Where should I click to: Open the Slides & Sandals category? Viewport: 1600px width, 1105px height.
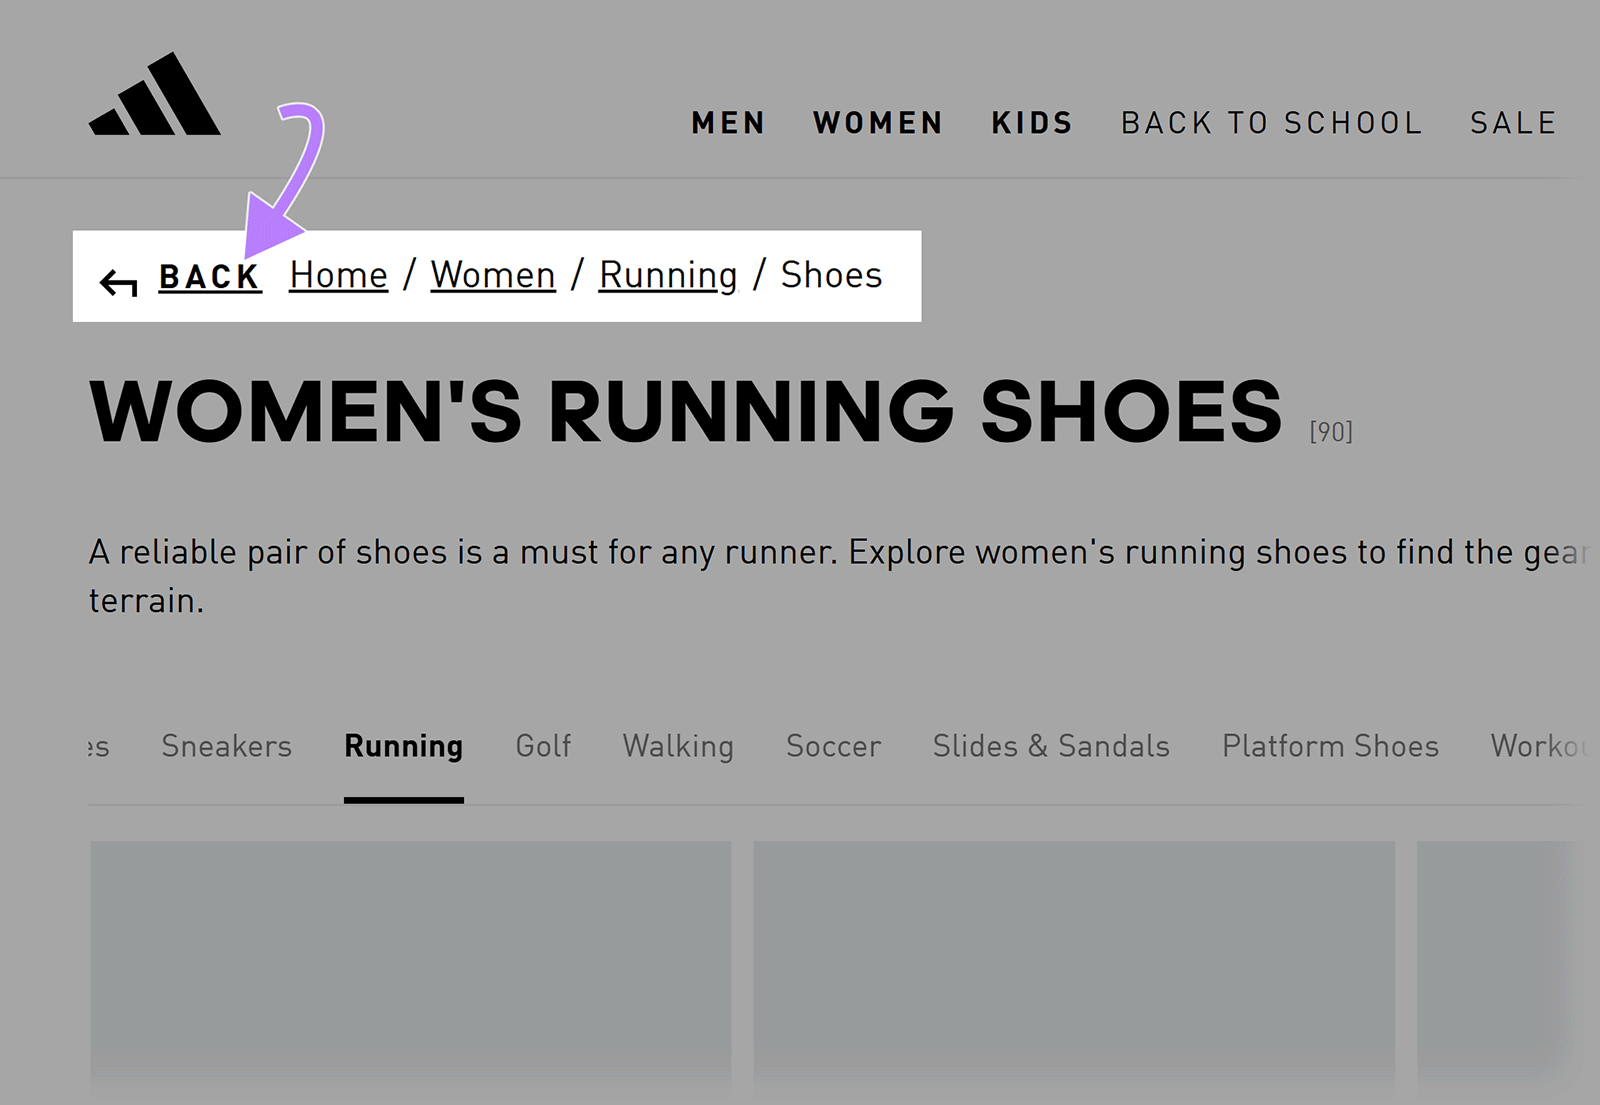pos(1051,746)
